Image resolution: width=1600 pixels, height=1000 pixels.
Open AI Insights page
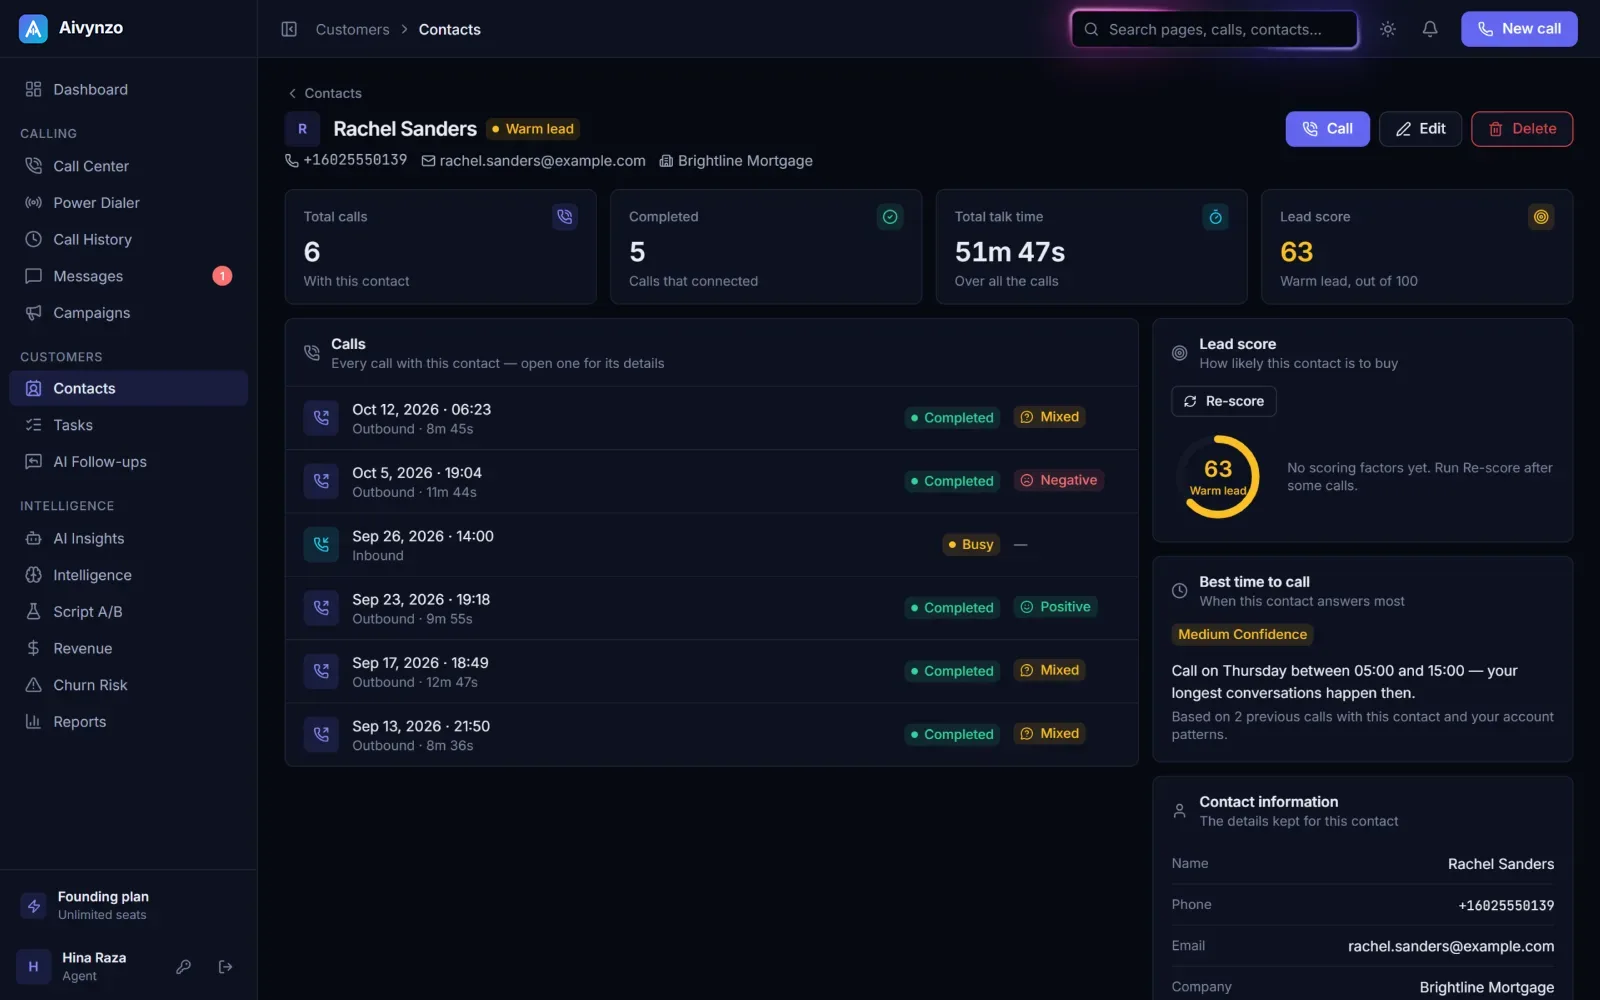(128, 538)
